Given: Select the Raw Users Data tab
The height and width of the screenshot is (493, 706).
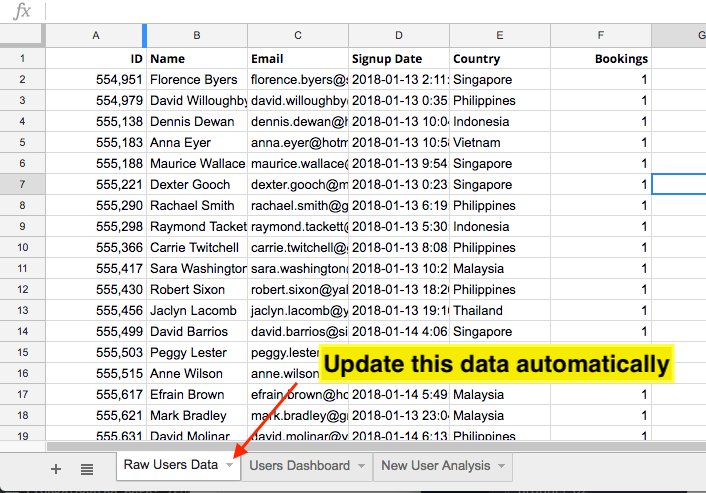Looking at the screenshot, I should click(170, 465).
